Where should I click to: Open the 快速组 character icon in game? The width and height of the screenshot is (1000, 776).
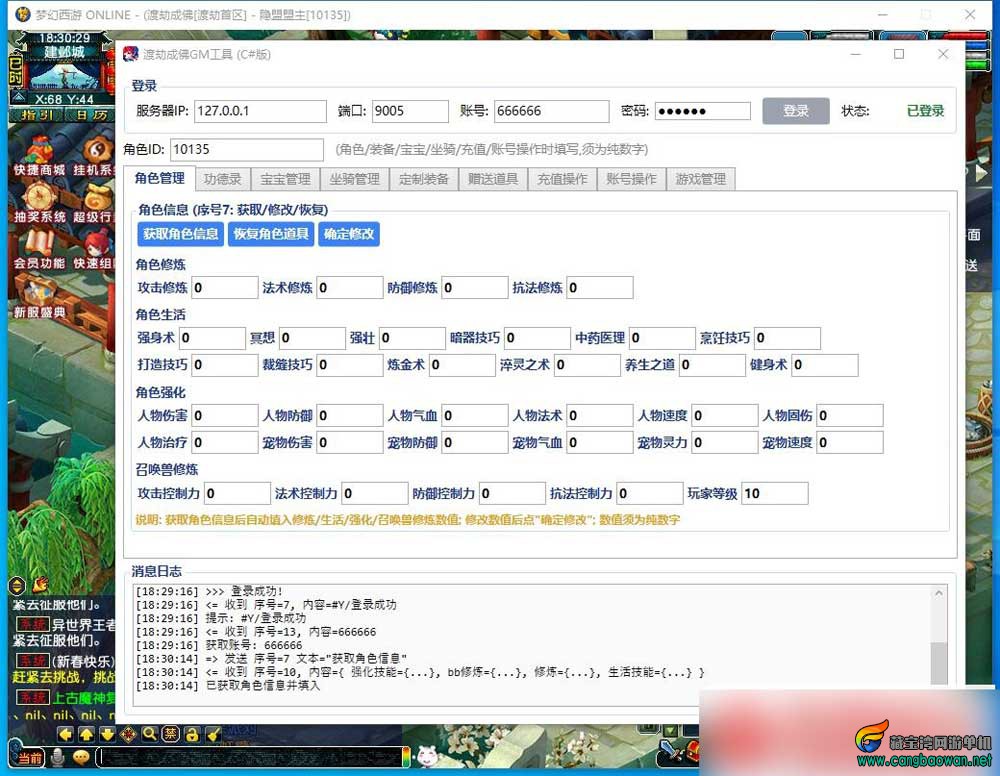tap(94, 249)
